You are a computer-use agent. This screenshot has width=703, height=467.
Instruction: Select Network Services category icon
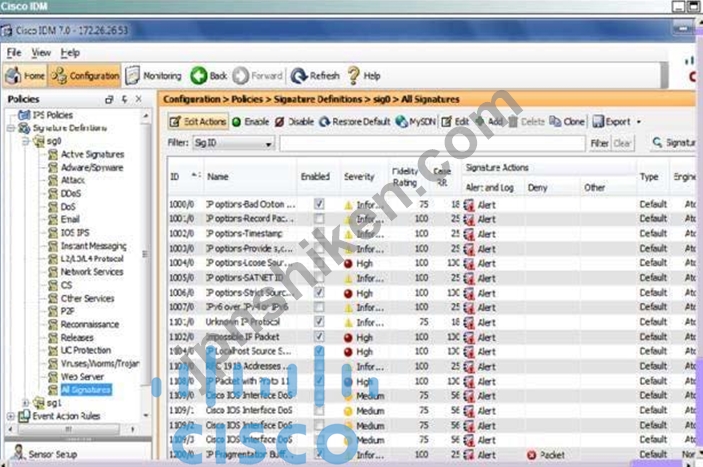pos(53,272)
